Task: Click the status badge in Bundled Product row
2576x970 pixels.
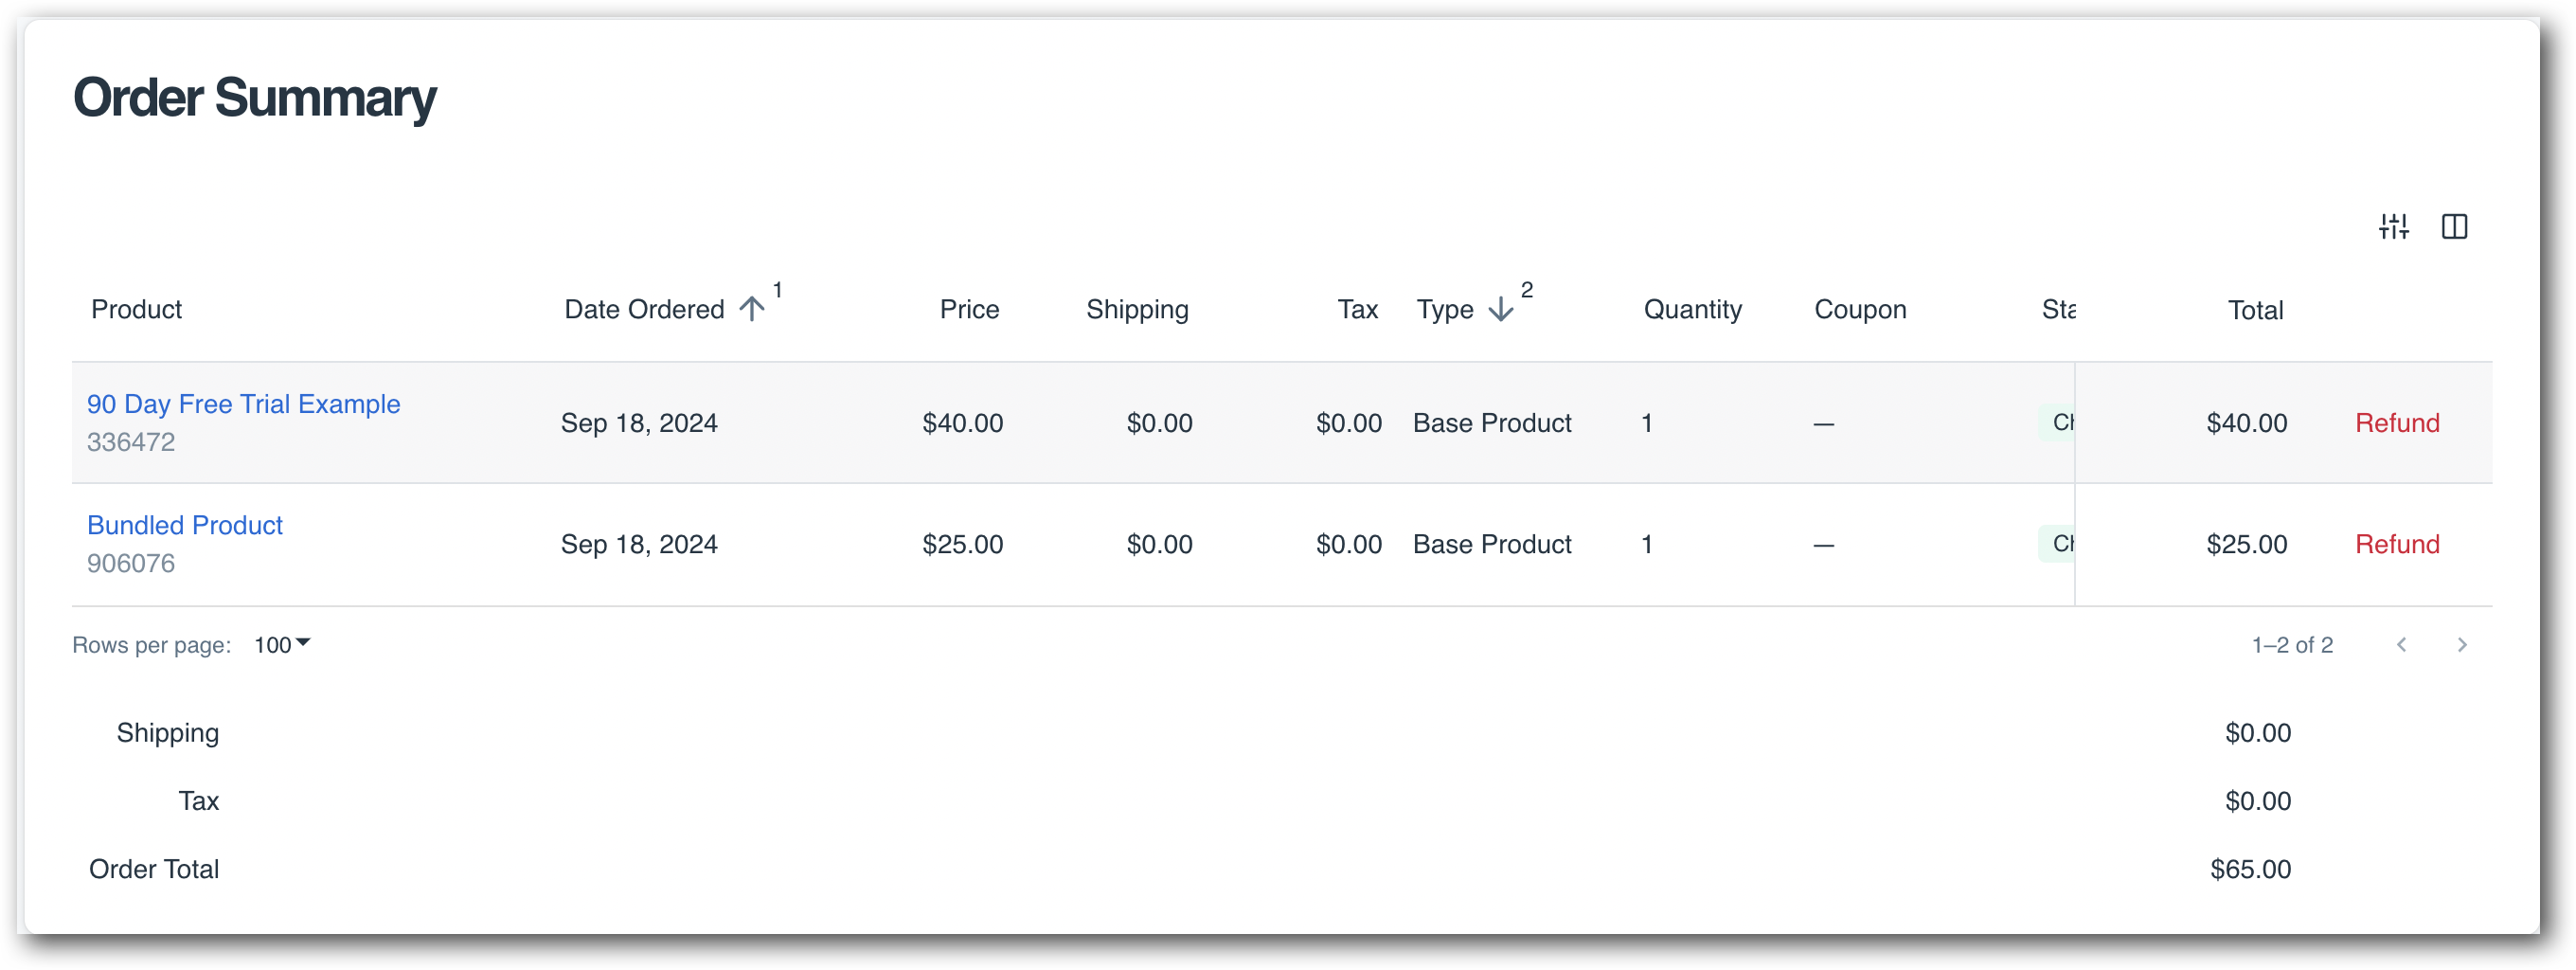Action: (x=2059, y=544)
